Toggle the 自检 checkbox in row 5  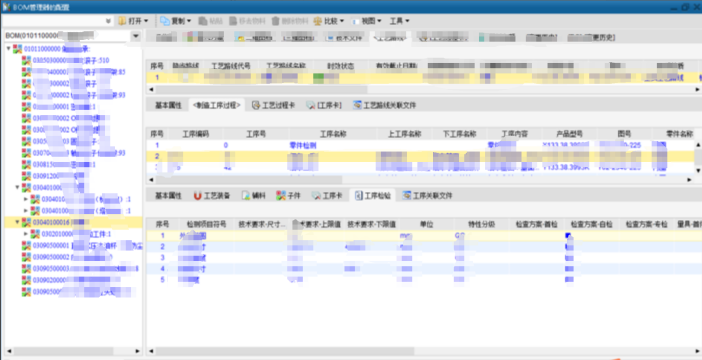point(569,279)
